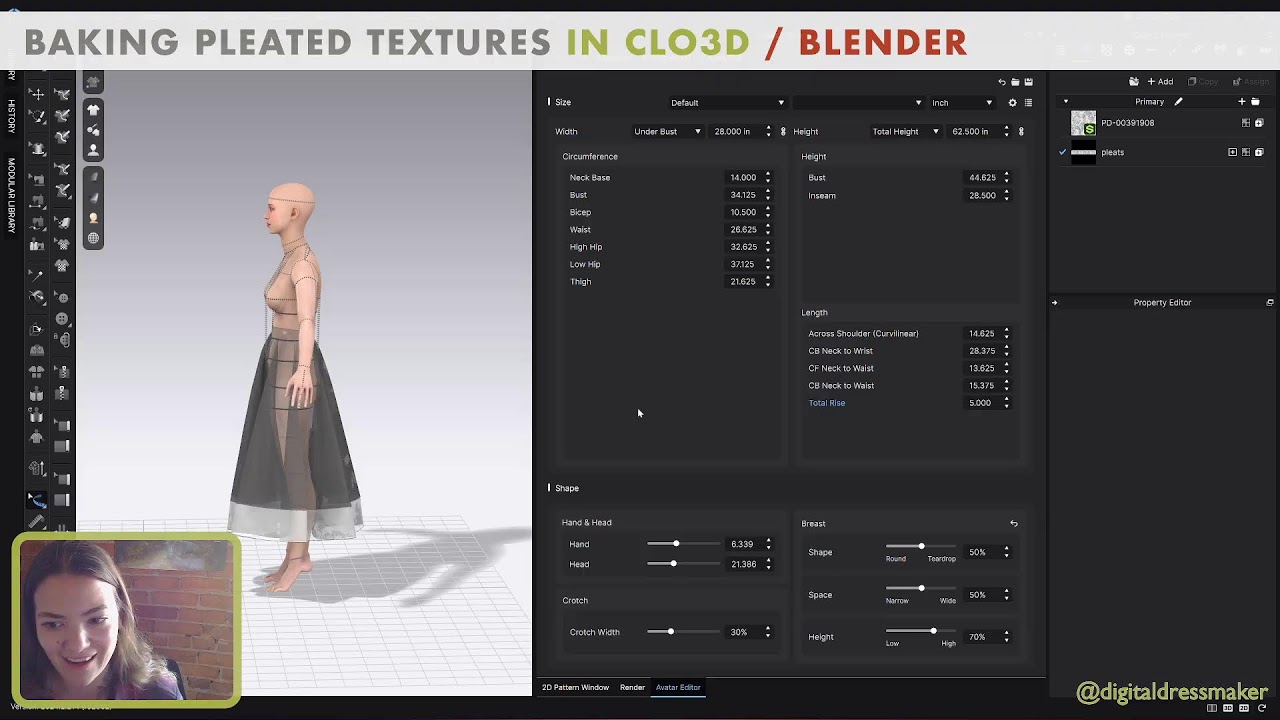
Task: Open the empty size preset dropdown
Action: [858, 102]
